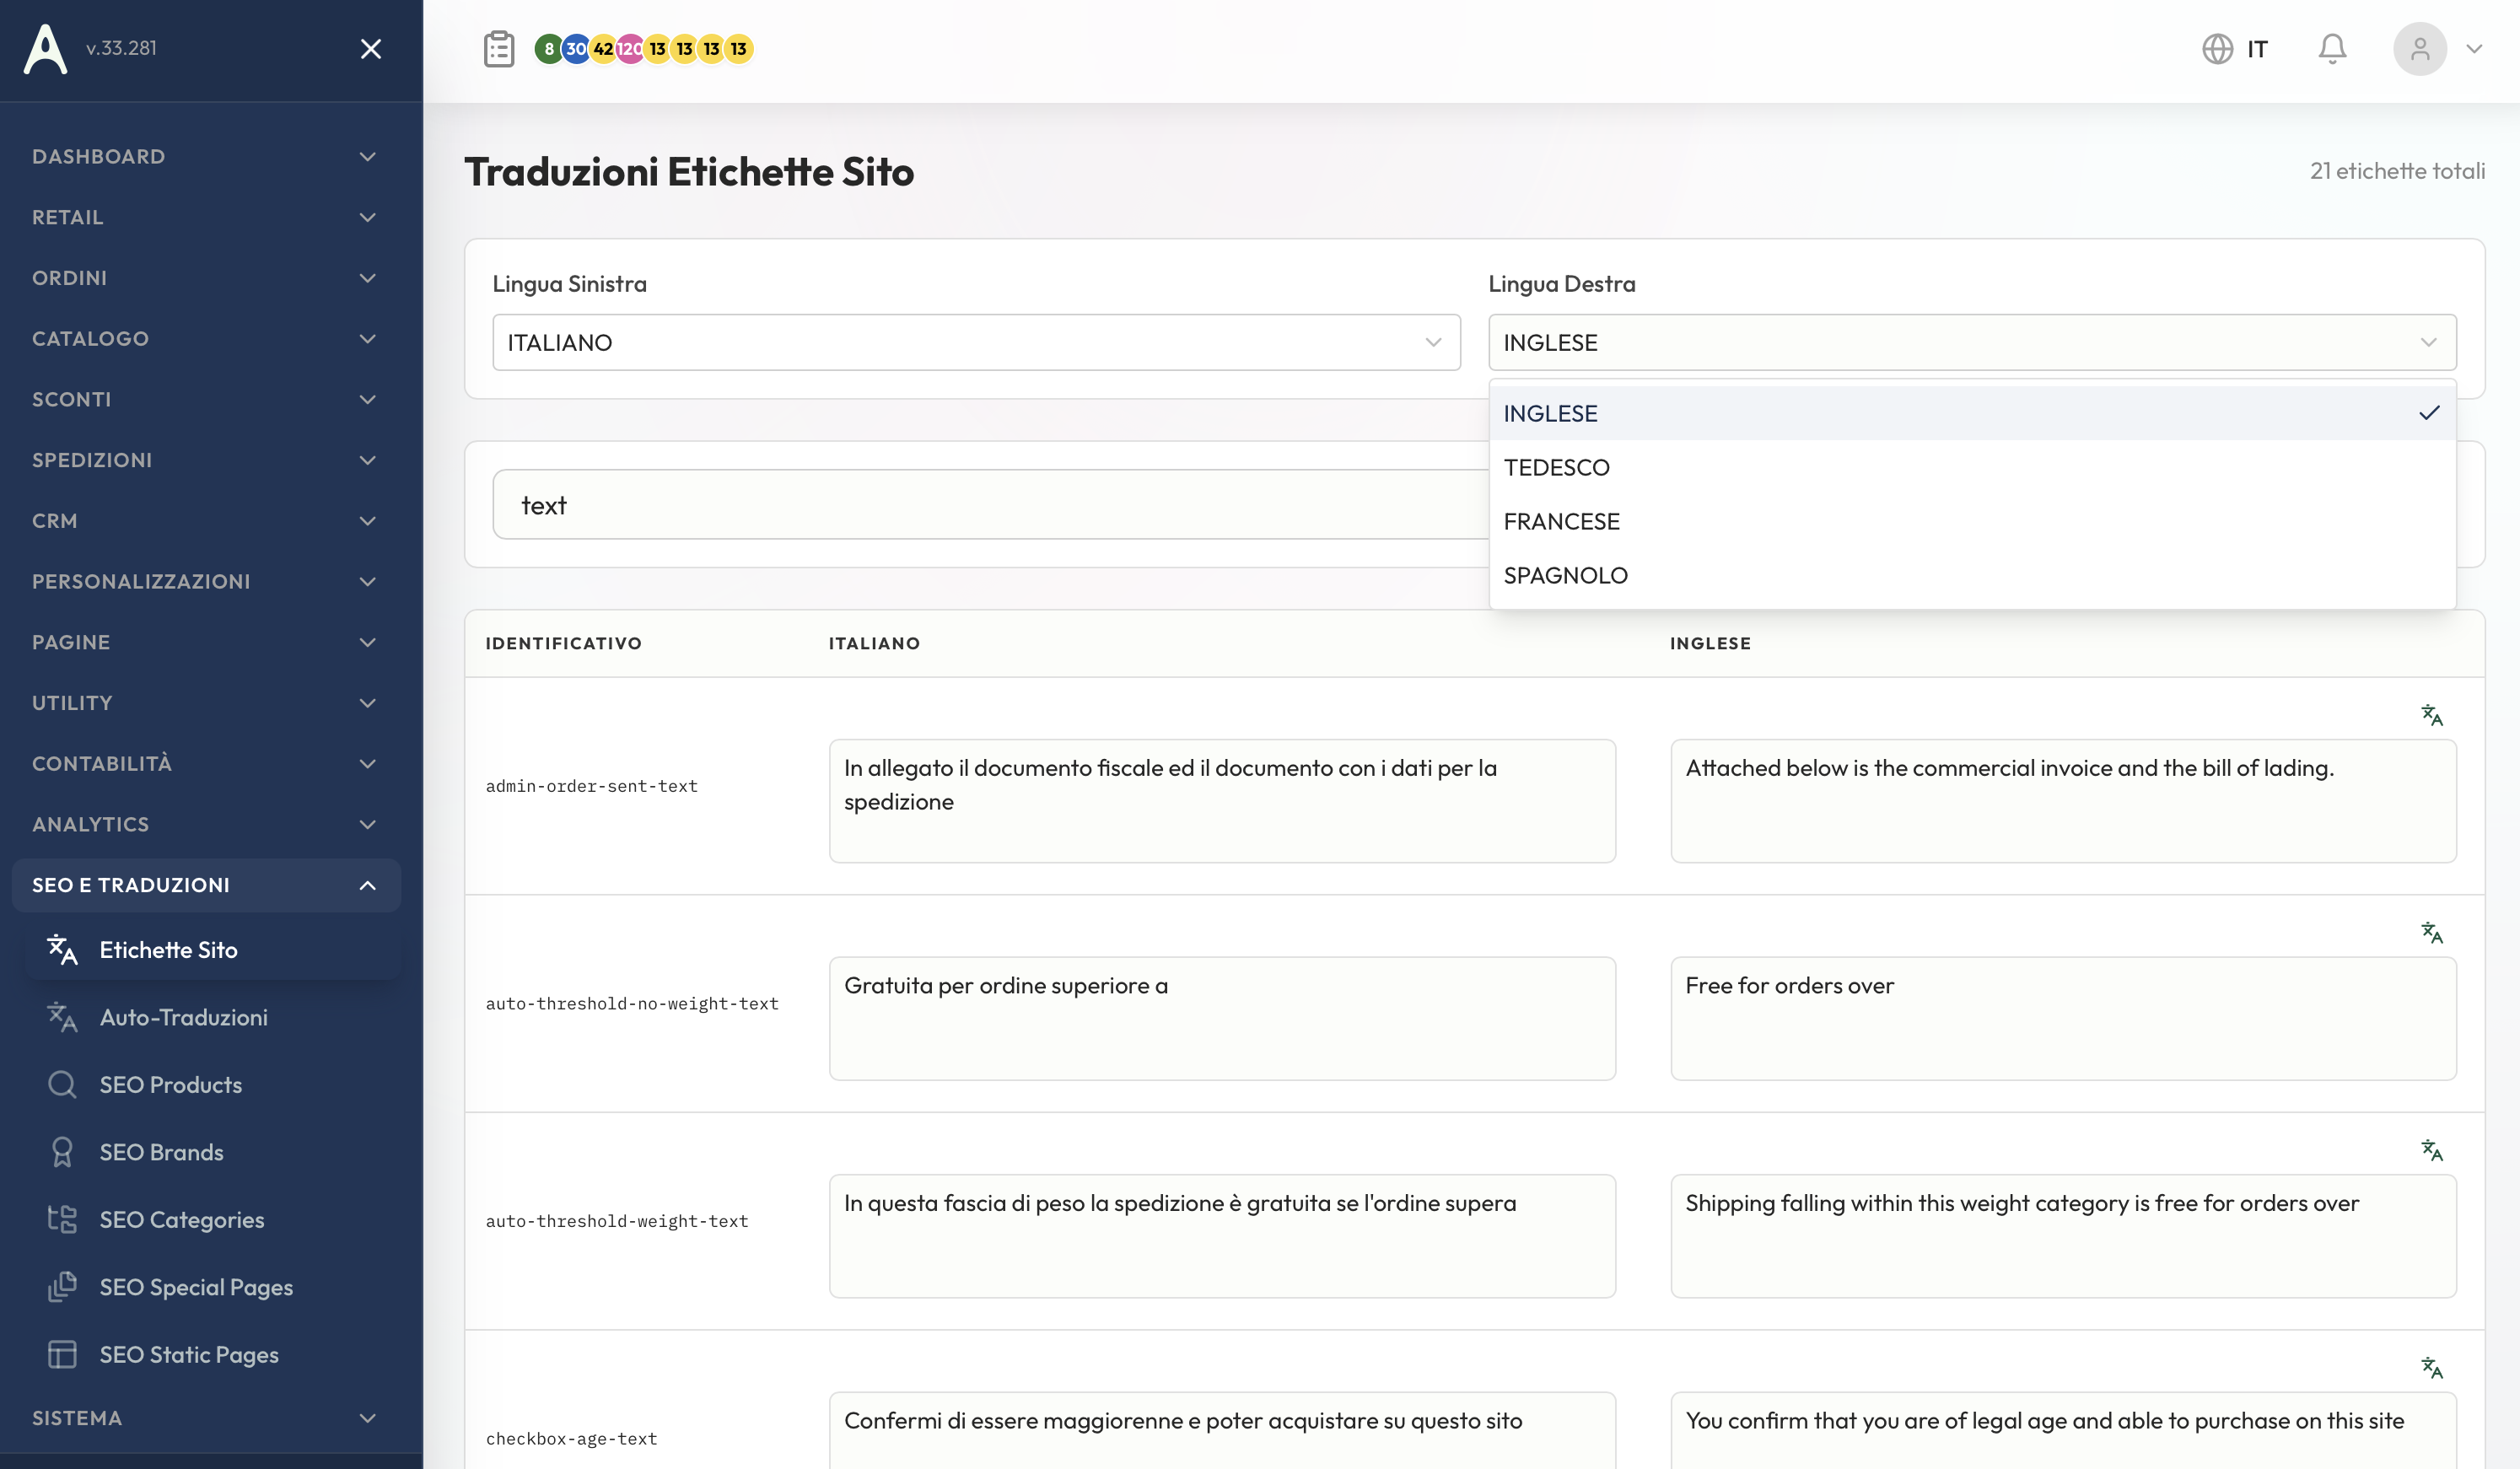Click the IT language label
This screenshot has width=2520, height=1469.
pyautogui.click(x=2257, y=48)
